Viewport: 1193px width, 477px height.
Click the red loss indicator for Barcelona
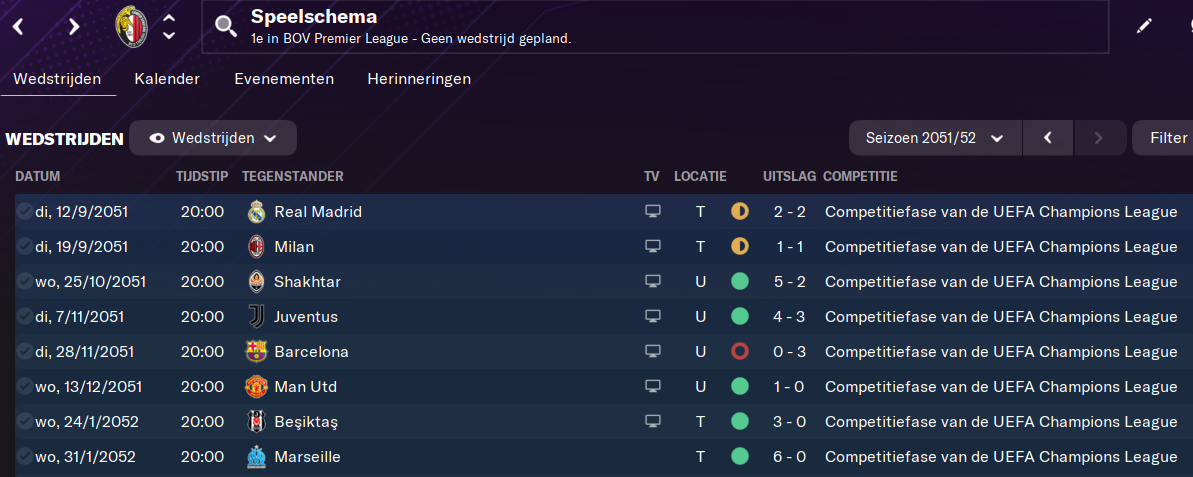[x=740, y=352]
